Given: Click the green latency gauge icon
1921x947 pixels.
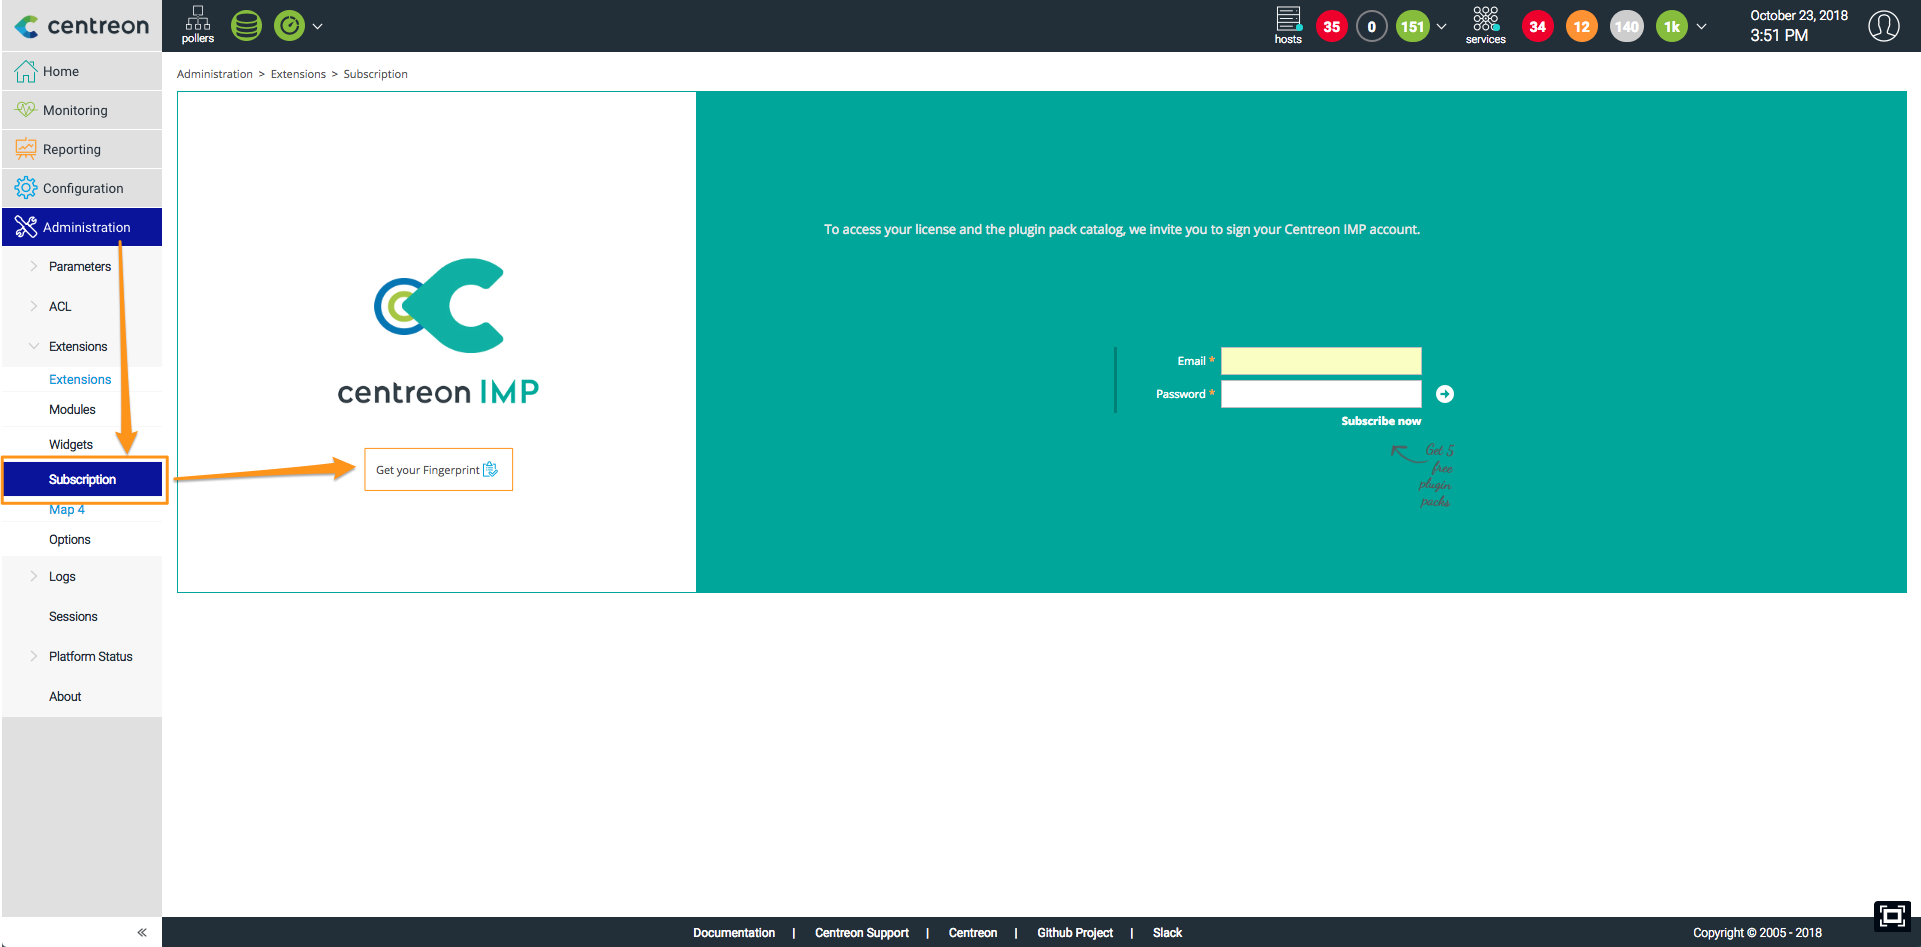Looking at the screenshot, I should pos(289,26).
